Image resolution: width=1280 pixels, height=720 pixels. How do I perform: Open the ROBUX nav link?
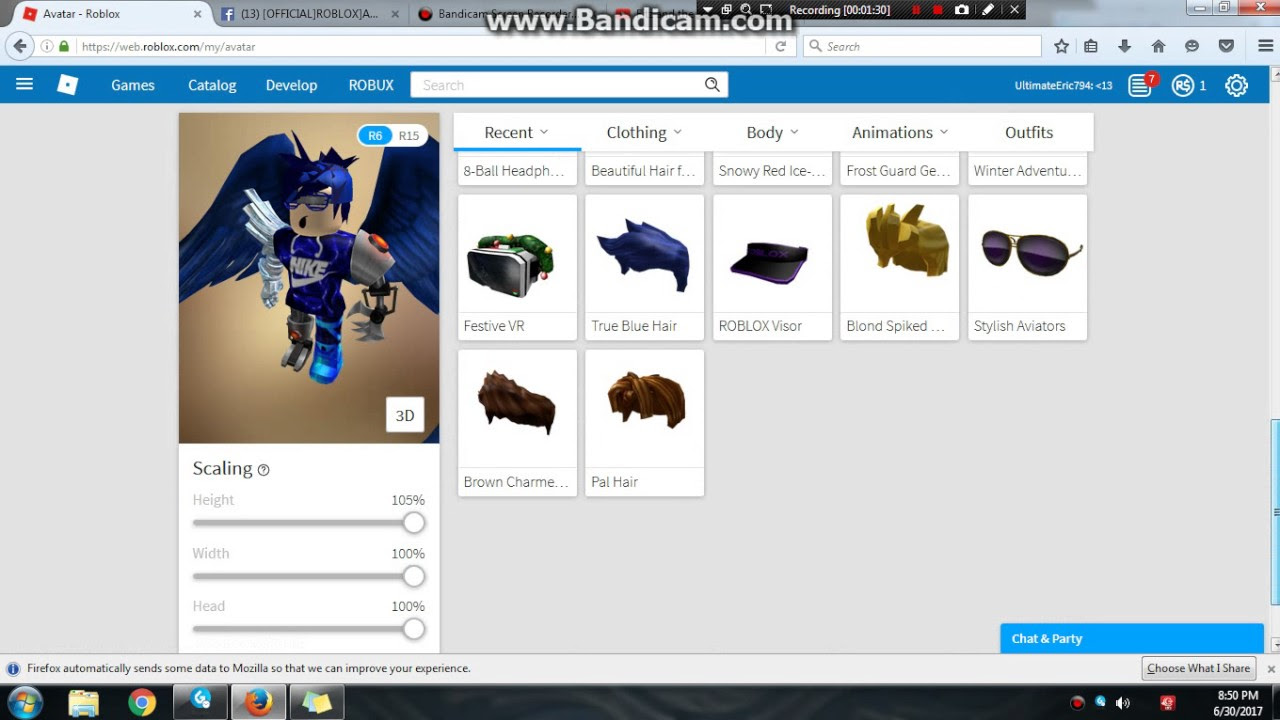pos(371,85)
